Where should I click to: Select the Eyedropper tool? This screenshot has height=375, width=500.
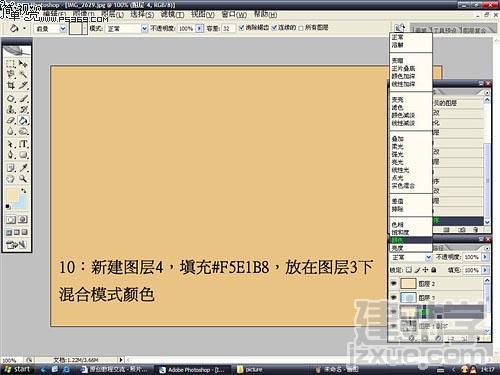pyautogui.click(x=23, y=167)
